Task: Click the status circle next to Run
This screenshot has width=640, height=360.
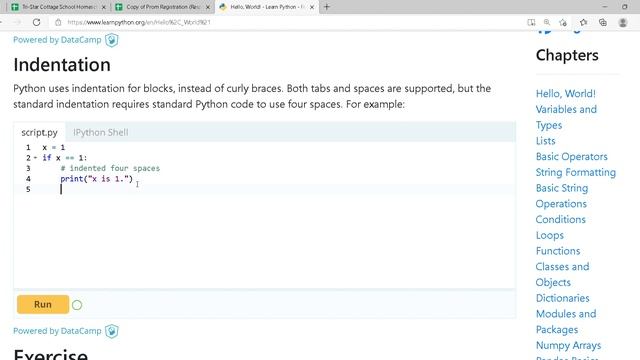Action: 77,305
